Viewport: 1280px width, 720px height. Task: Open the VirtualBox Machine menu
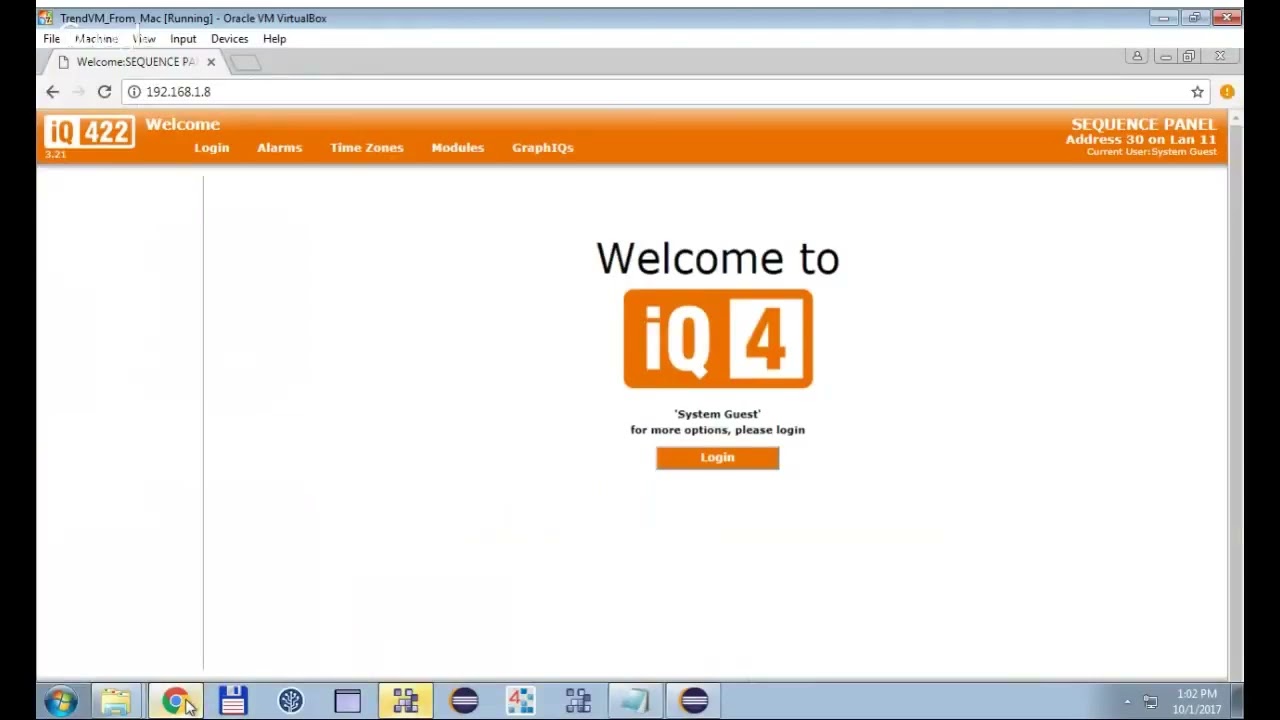pyautogui.click(x=96, y=39)
